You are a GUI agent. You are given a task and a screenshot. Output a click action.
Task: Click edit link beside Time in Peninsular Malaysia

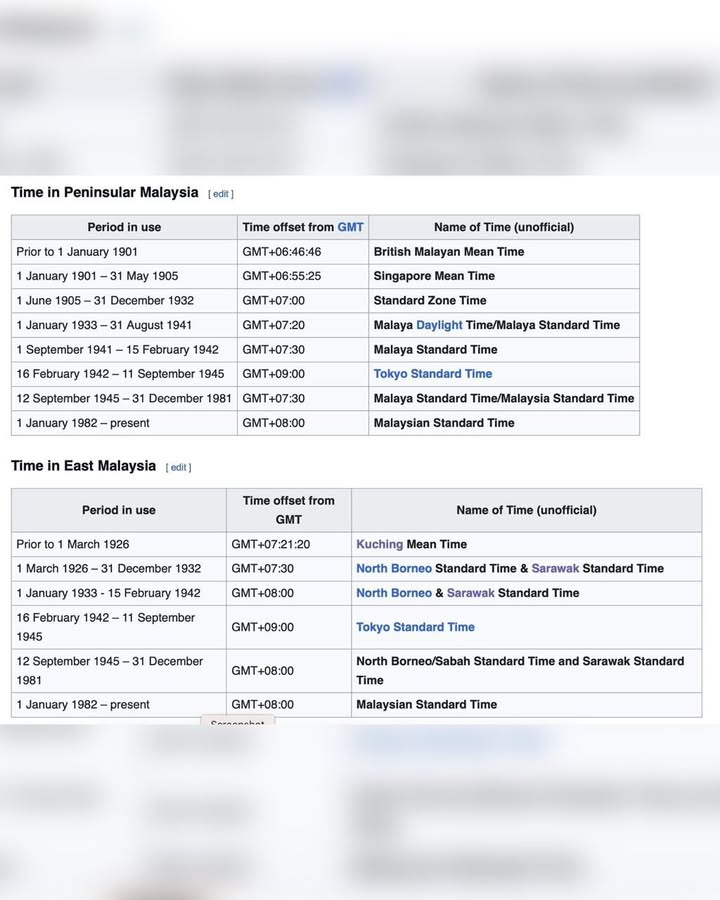pos(221,194)
